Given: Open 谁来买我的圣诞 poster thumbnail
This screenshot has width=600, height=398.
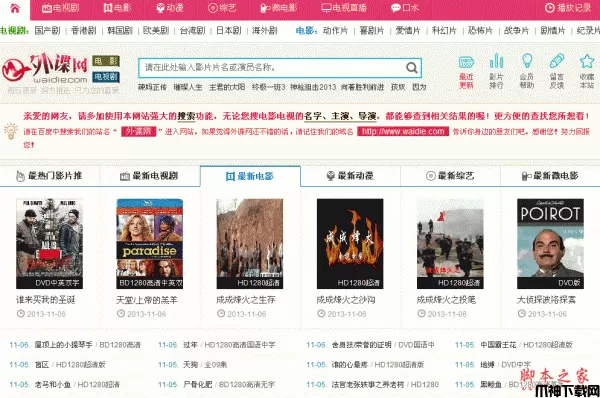Looking at the screenshot, I should [49, 243].
